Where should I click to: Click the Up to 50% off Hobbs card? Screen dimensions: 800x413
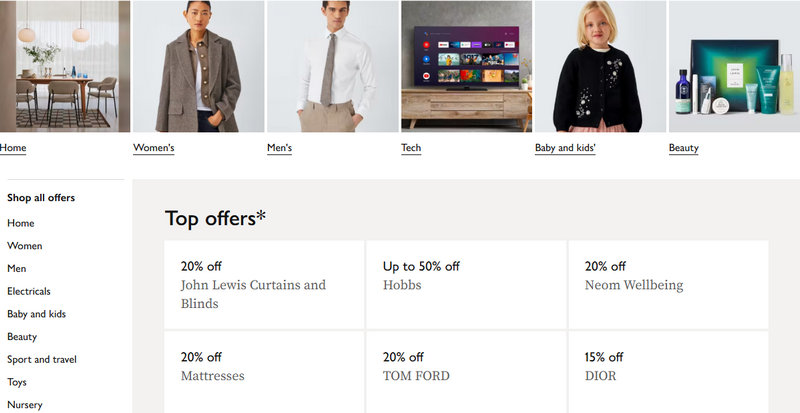click(466, 285)
